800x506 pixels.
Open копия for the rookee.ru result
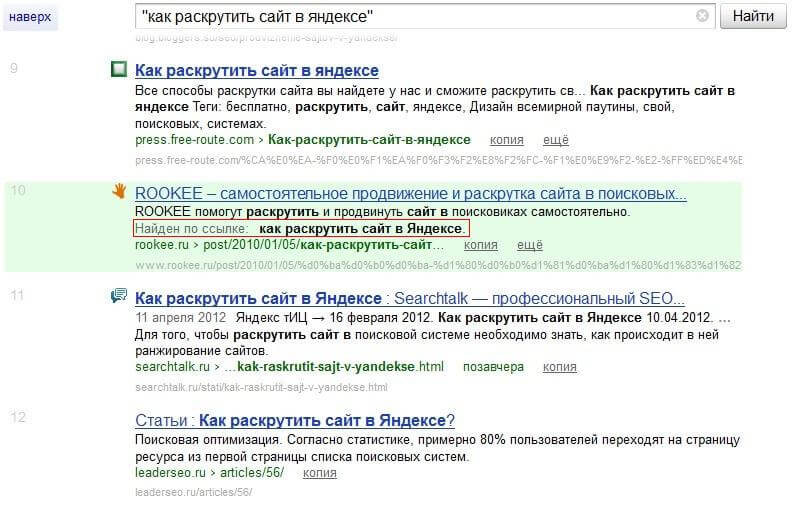coord(507,244)
